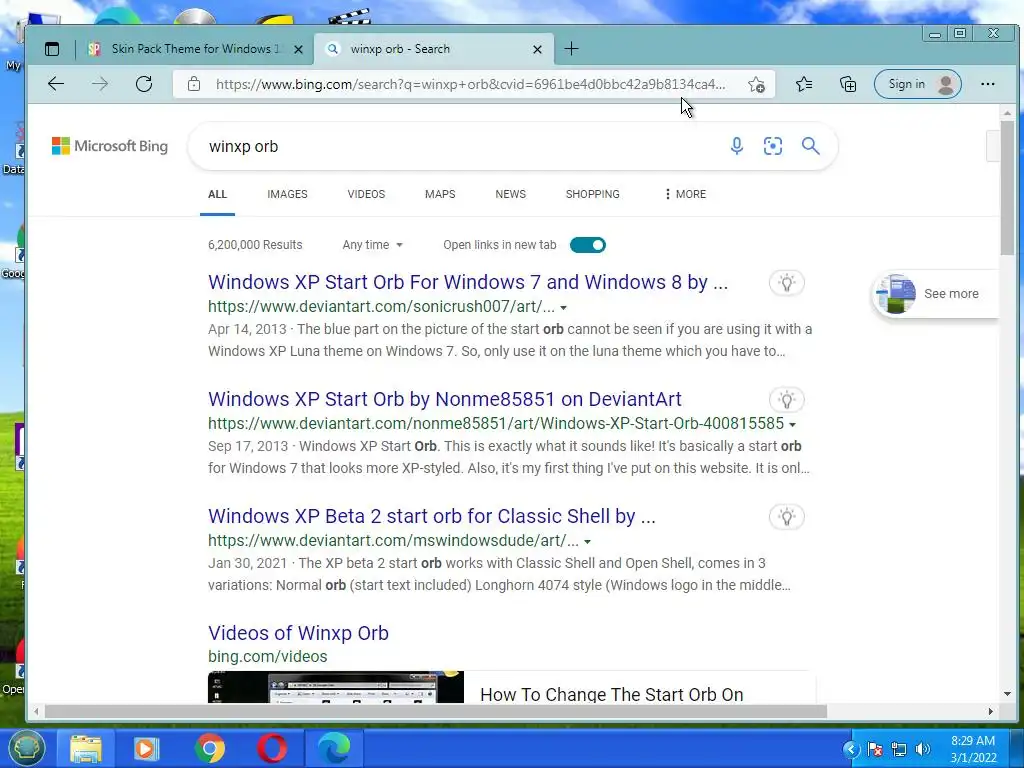Select the ALL search tab
This screenshot has height=768, width=1024.
[217, 194]
